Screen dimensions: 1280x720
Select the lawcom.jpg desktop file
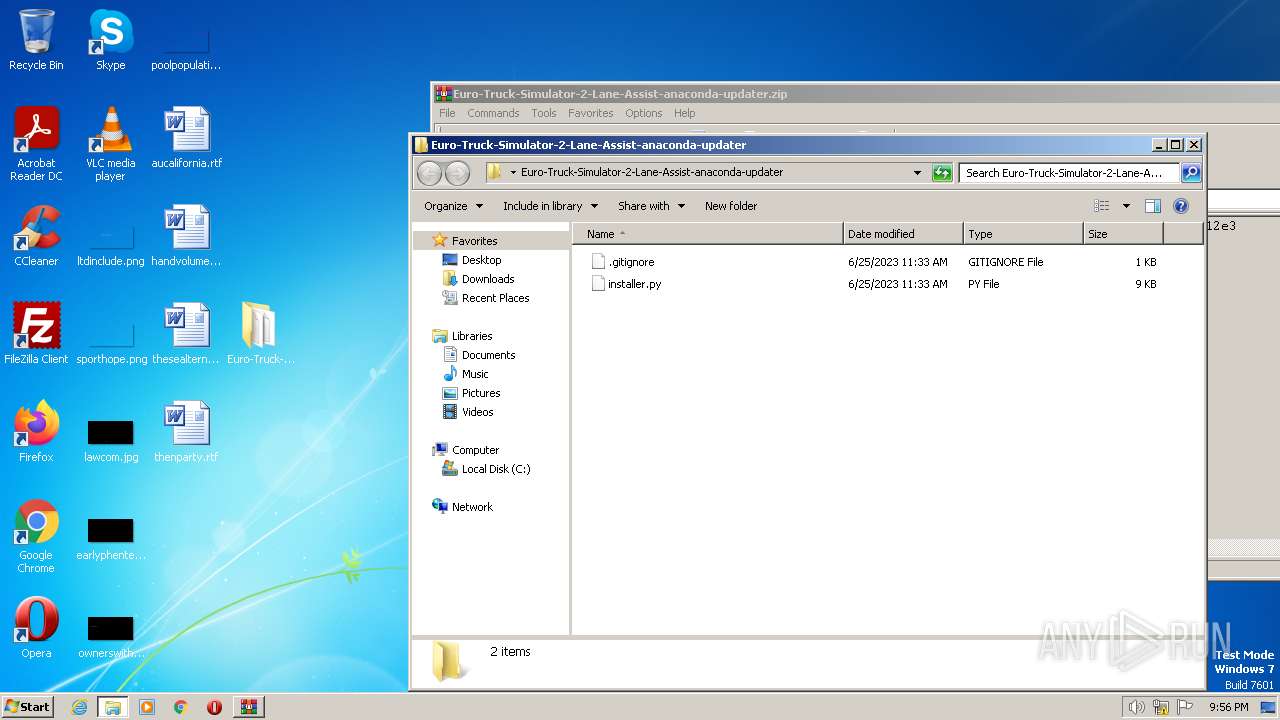click(110, 440)
